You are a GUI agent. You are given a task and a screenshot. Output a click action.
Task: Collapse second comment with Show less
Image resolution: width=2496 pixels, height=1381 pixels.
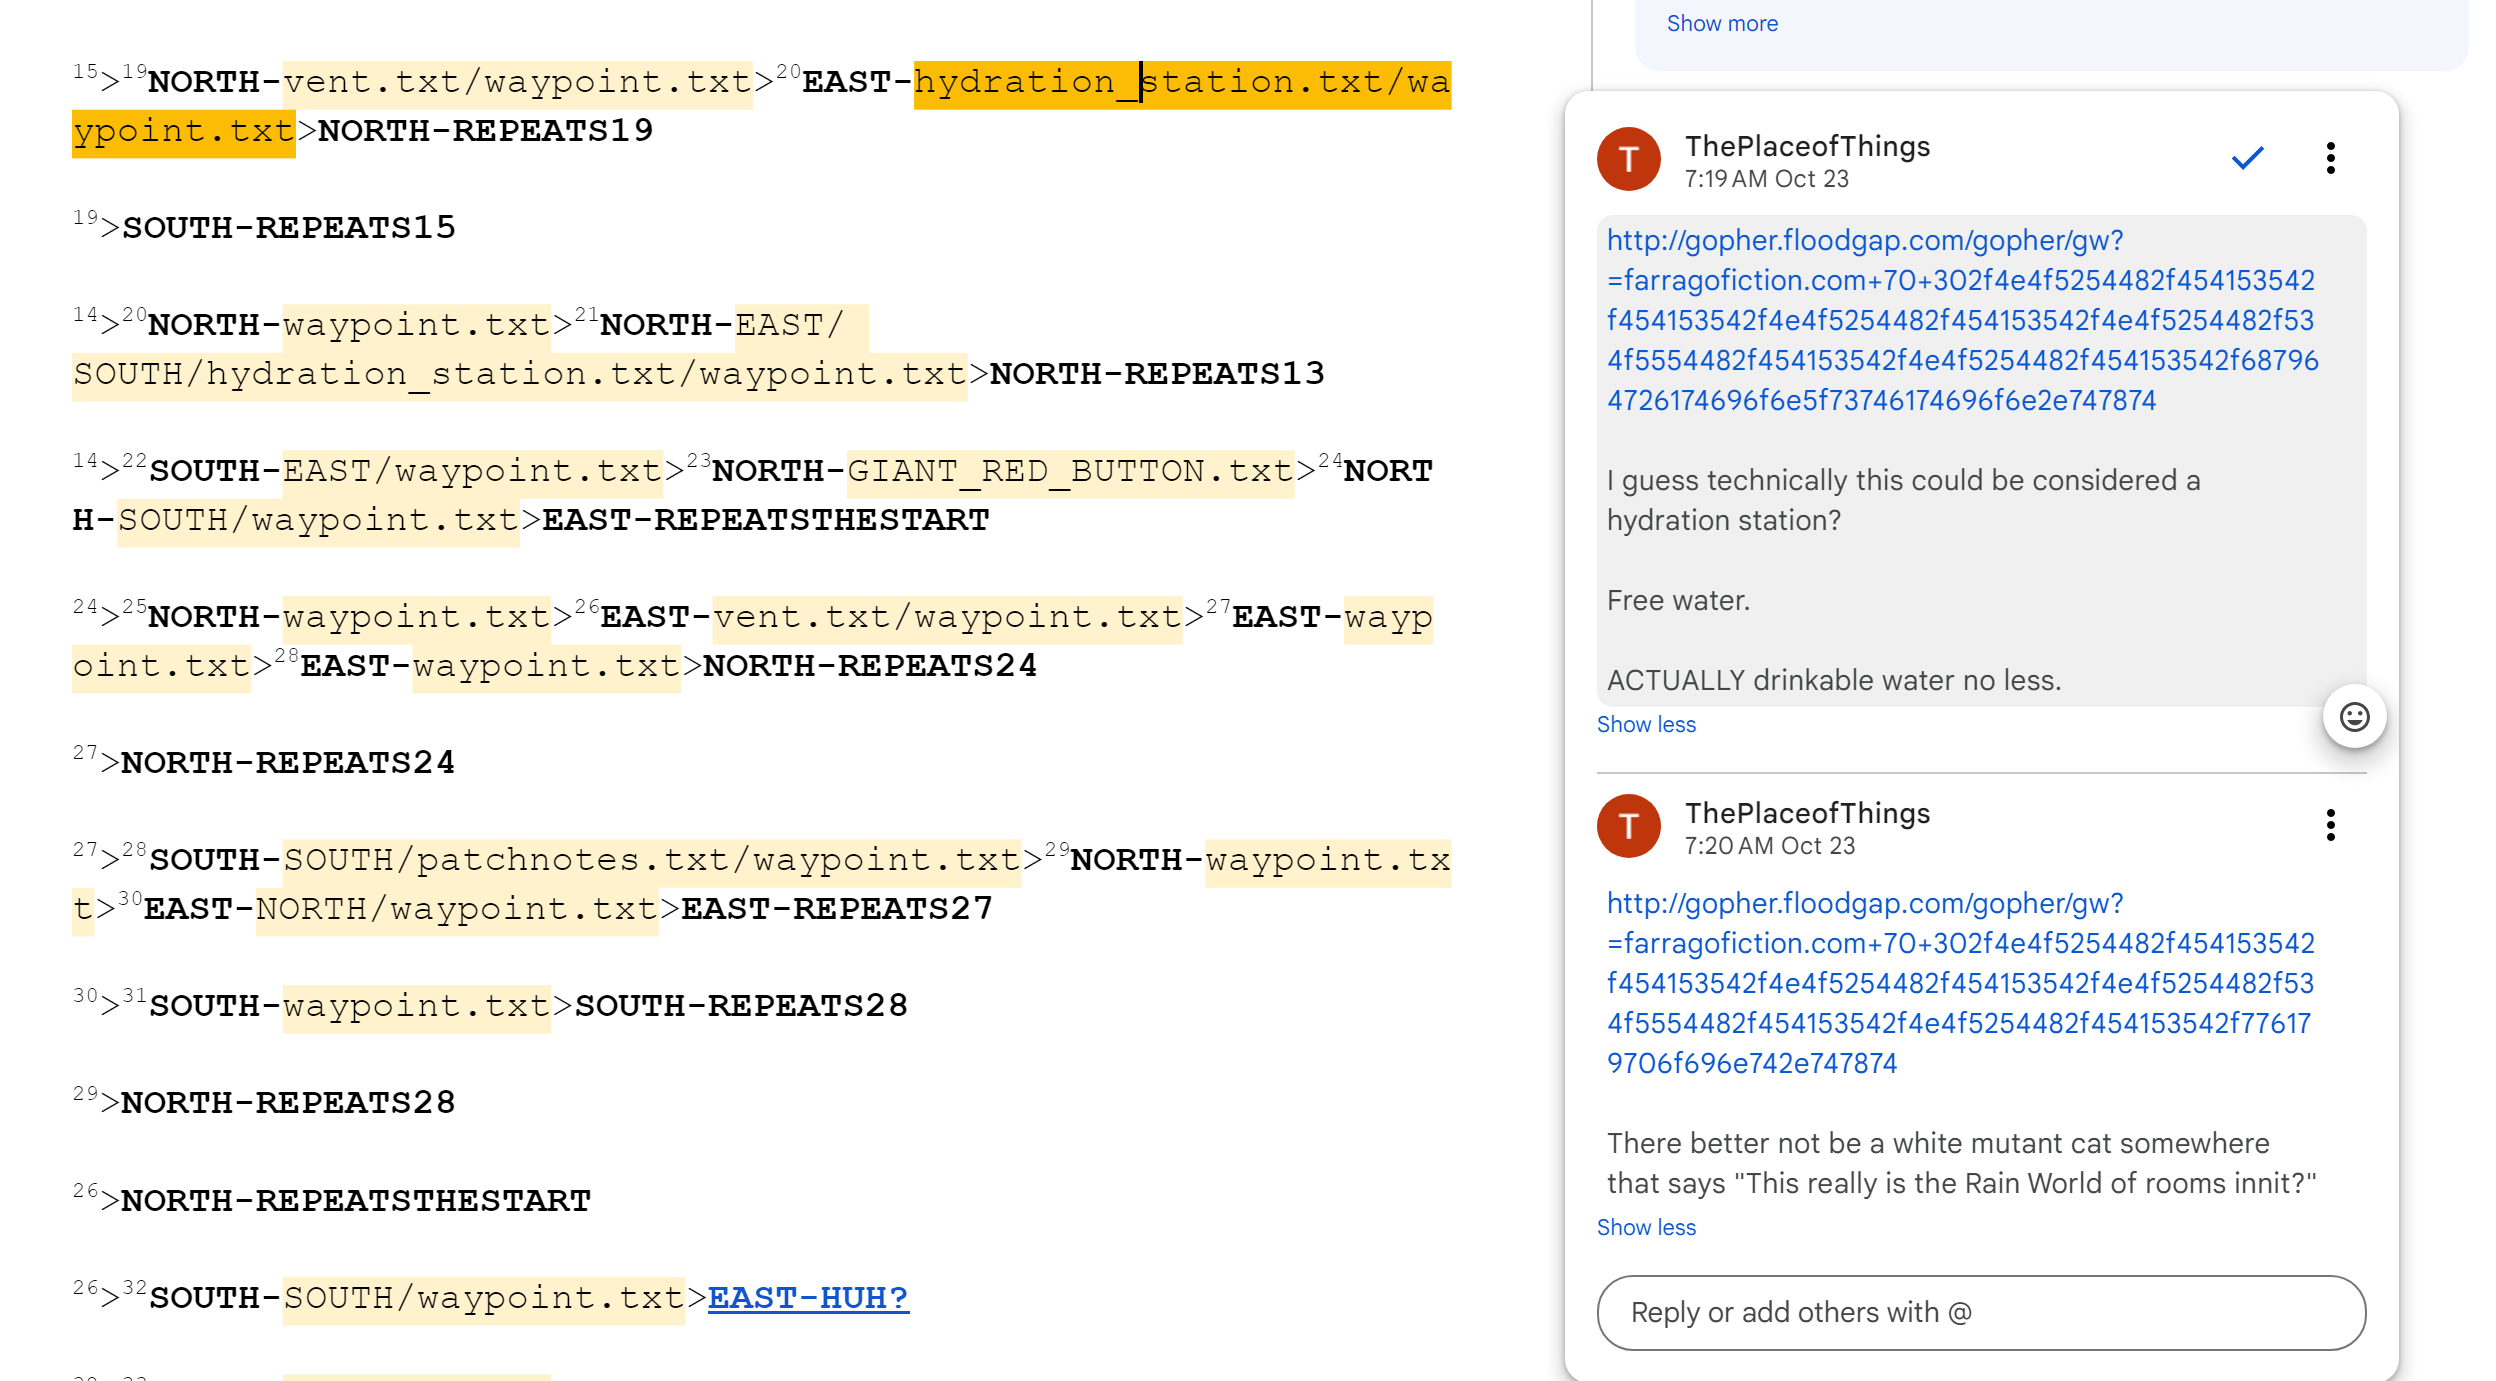(1646, 1228)
